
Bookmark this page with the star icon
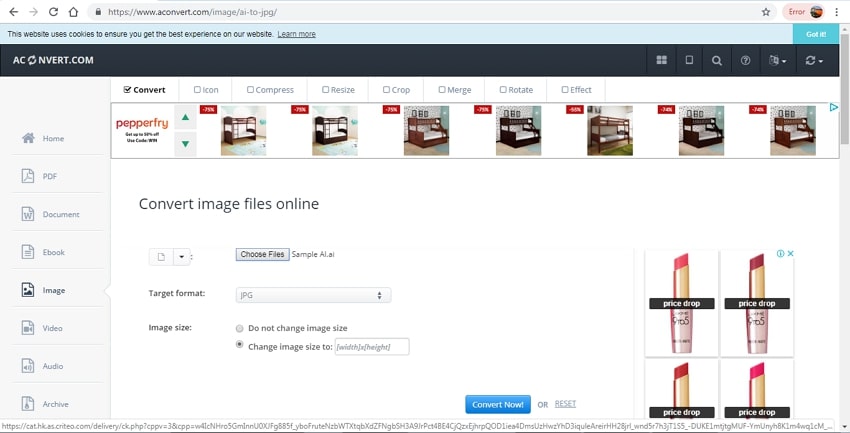[x=766, y=12]
